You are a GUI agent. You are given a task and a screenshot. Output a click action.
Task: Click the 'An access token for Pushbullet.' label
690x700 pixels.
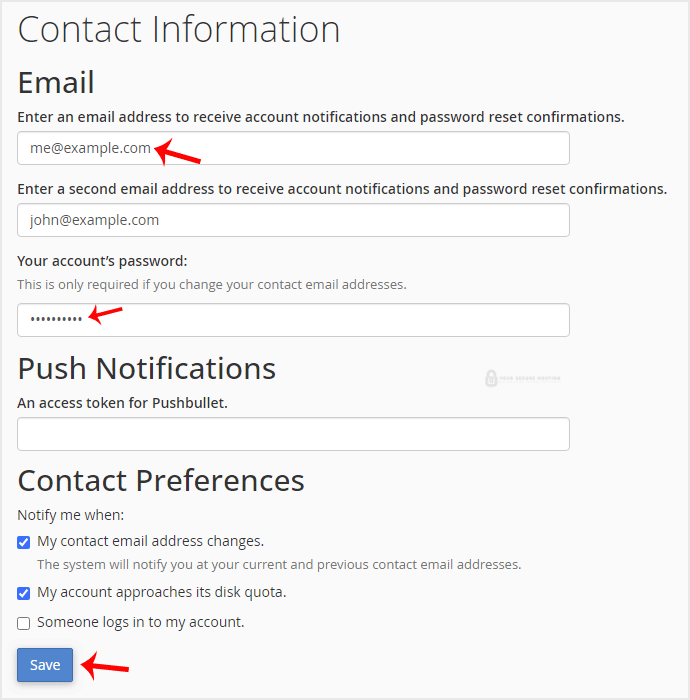pos(124,403)
